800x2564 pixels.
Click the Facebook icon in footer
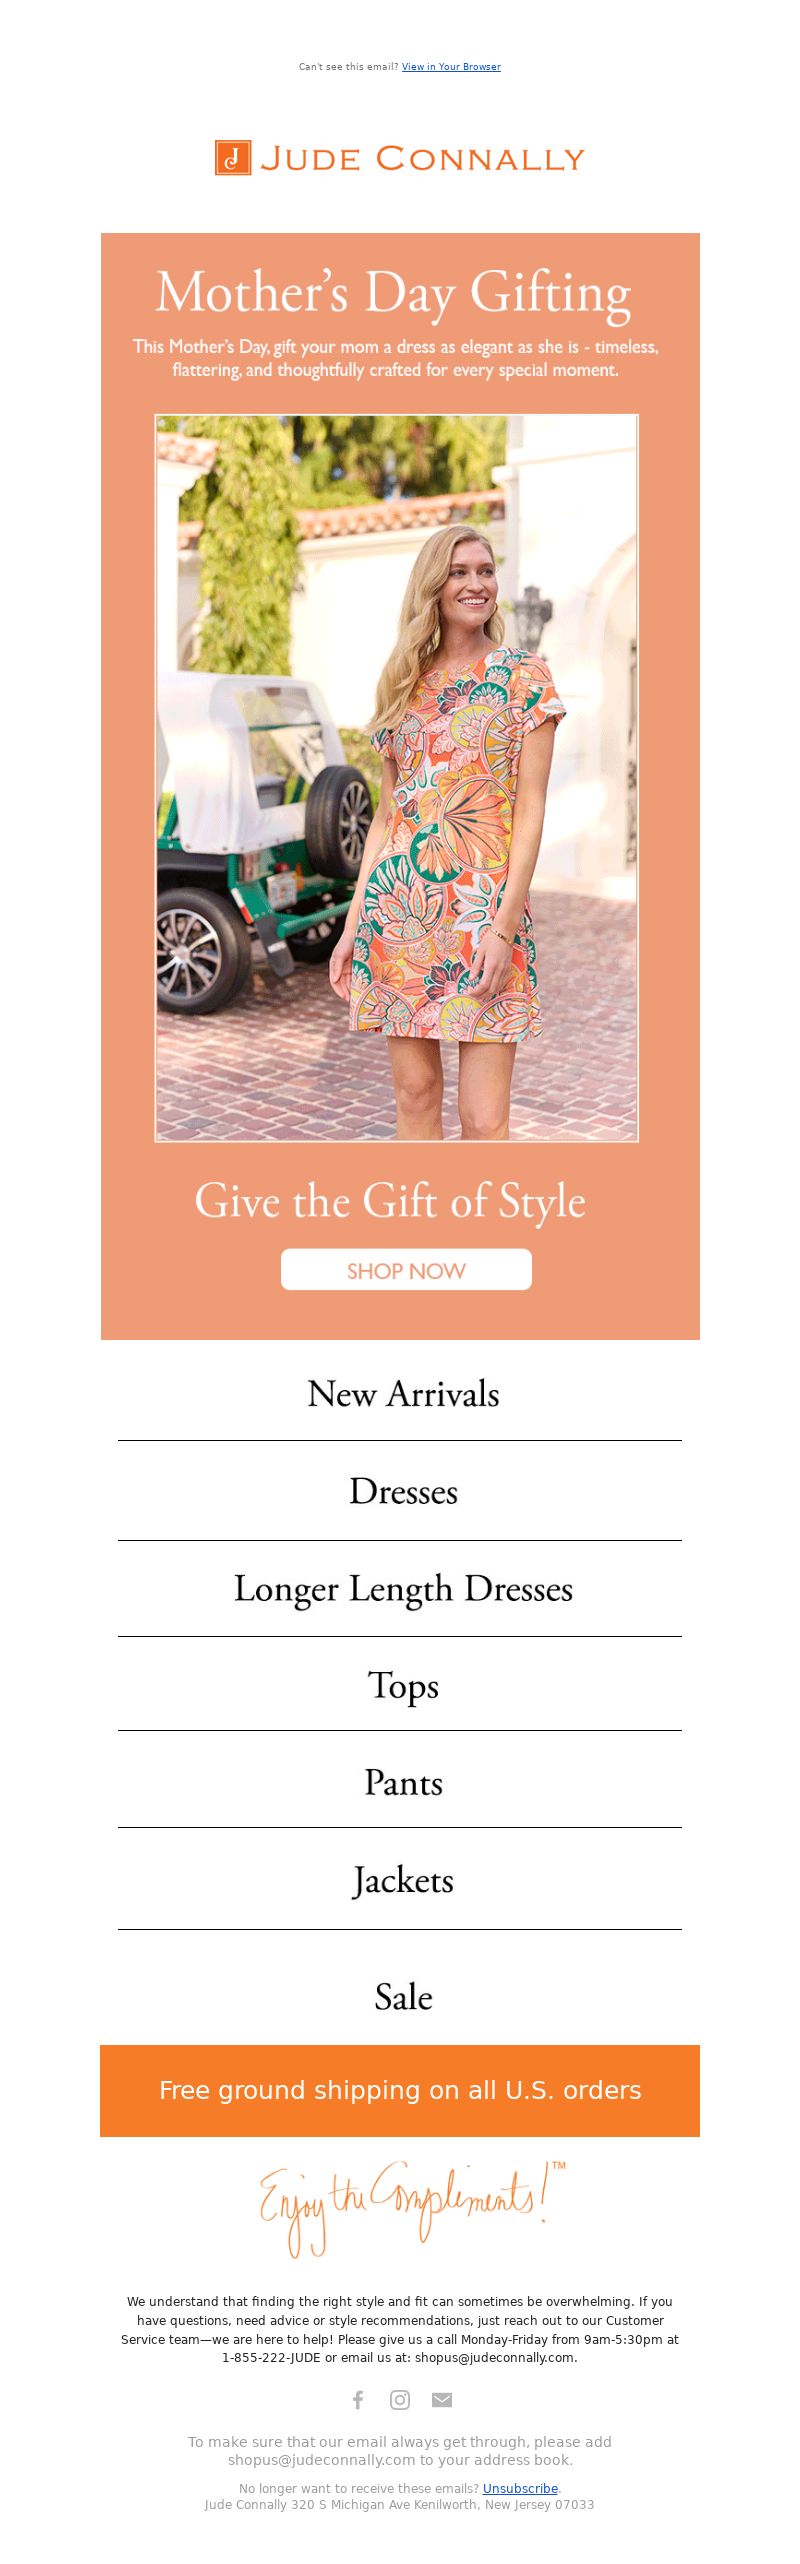click(358, 2399)
